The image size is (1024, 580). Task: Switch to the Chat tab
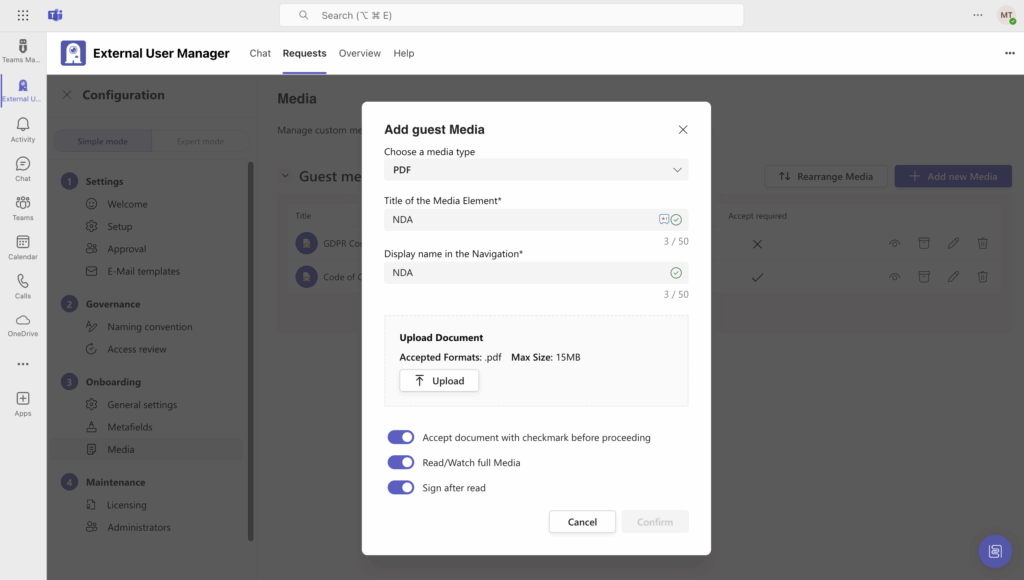(260, 53)
